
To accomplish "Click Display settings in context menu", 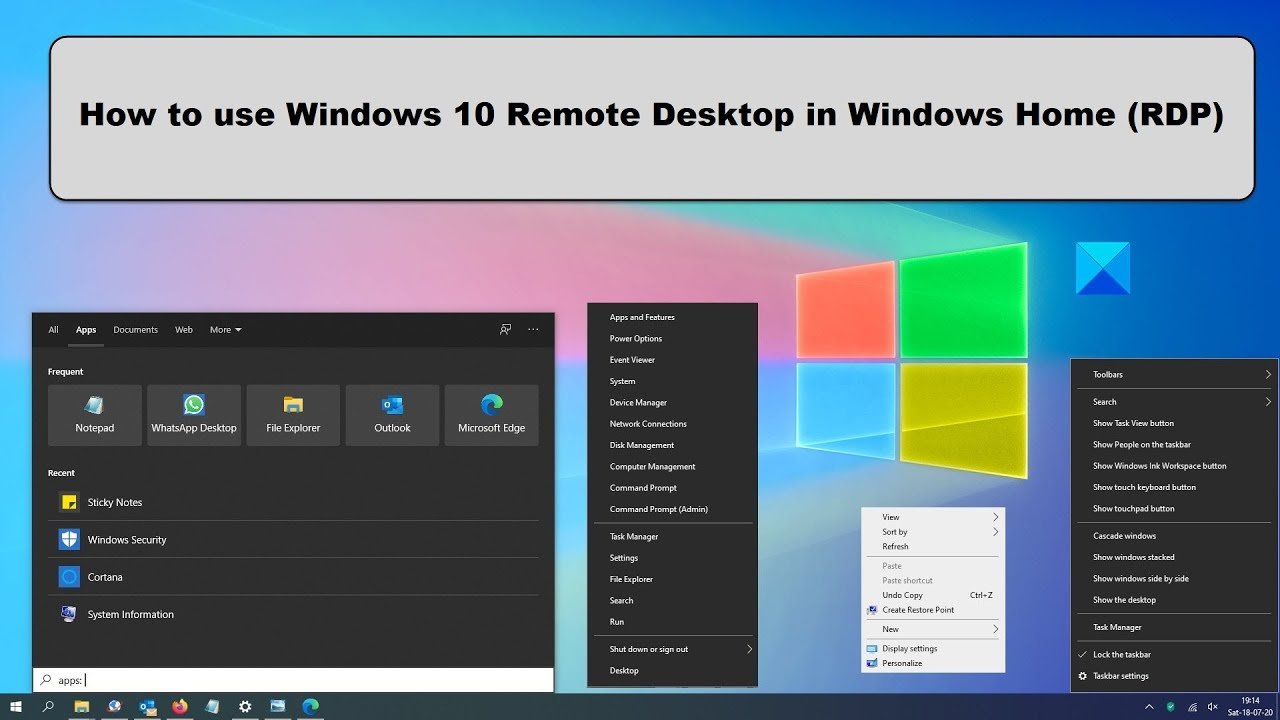I will pos(909,648).
